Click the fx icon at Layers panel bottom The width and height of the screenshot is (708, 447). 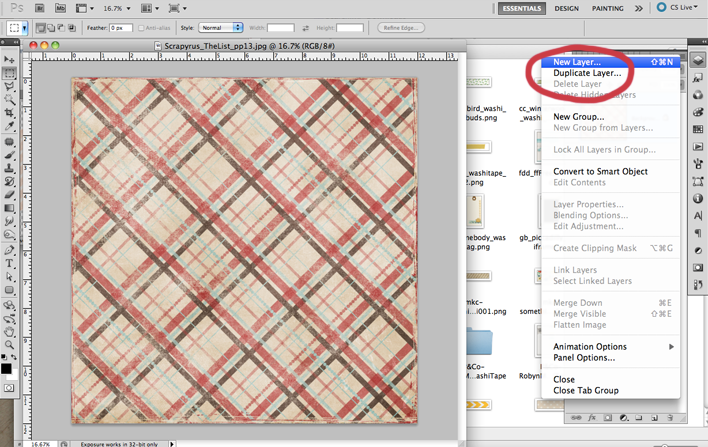[x=592, y=418]
